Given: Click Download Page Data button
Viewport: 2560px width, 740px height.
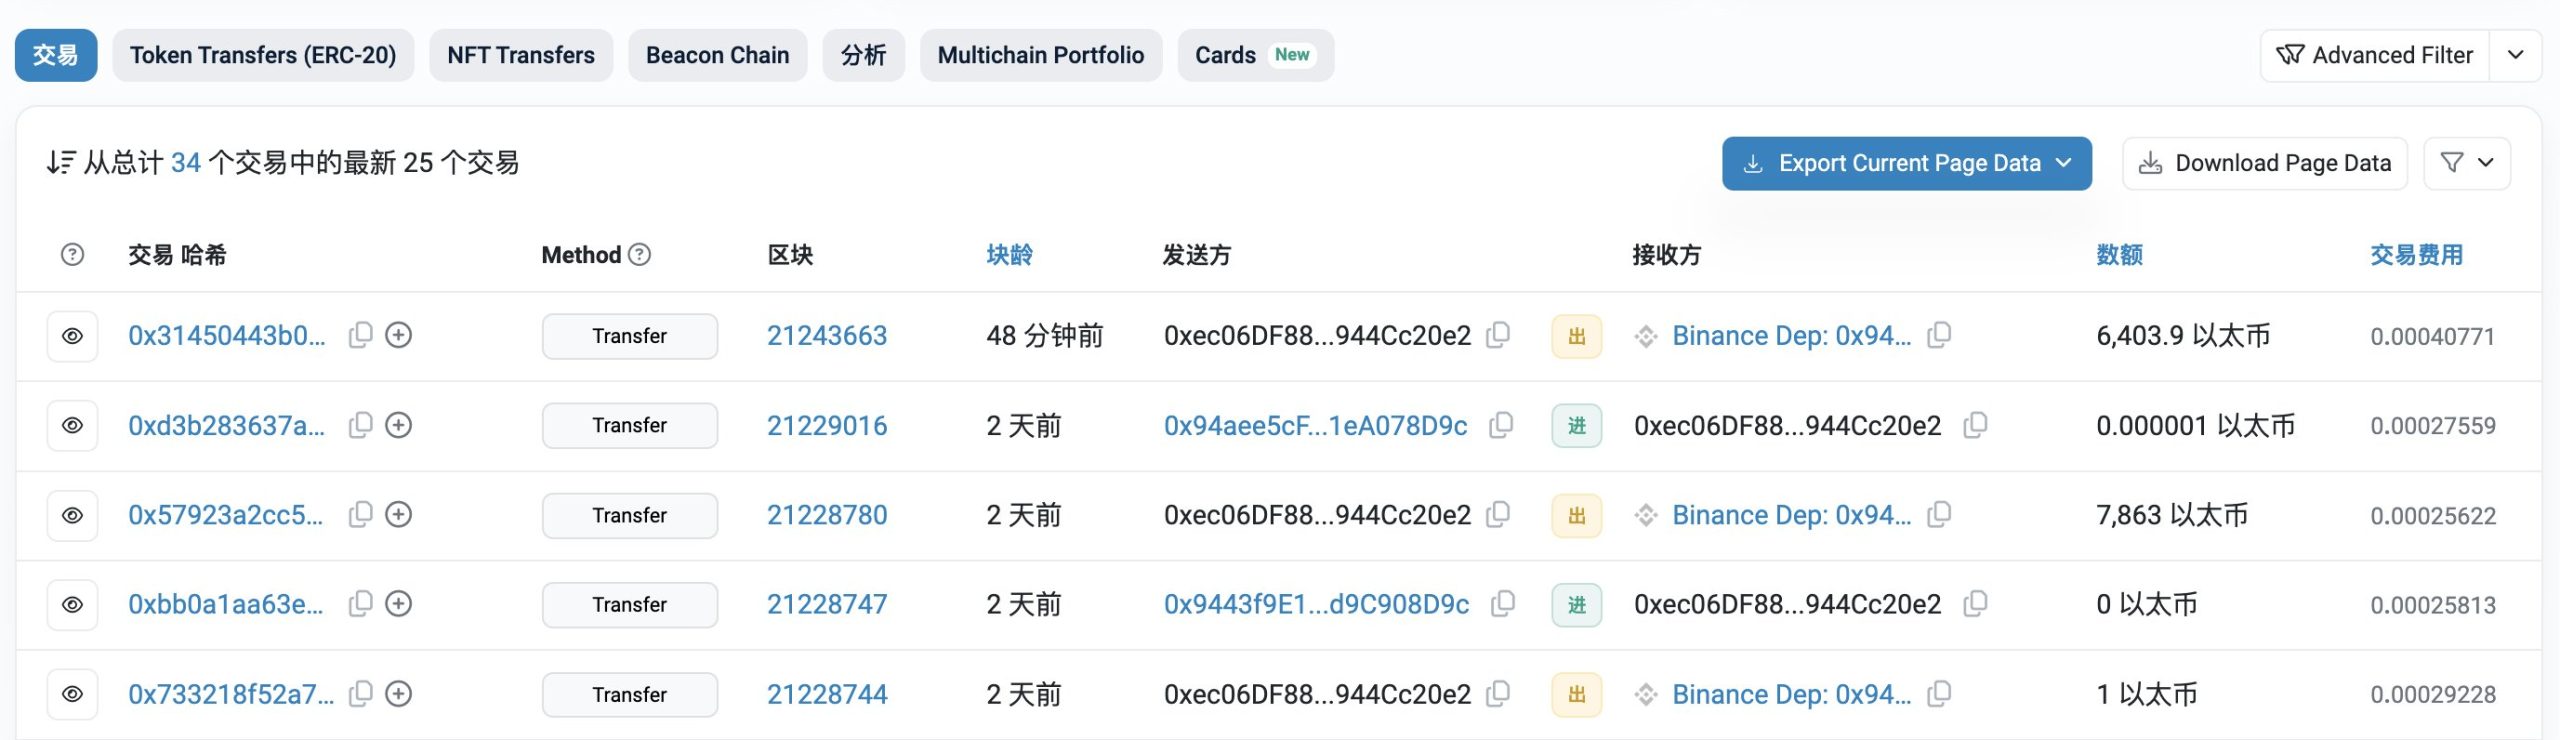Looking at the screenshot, I should (x=2264, y=163).
